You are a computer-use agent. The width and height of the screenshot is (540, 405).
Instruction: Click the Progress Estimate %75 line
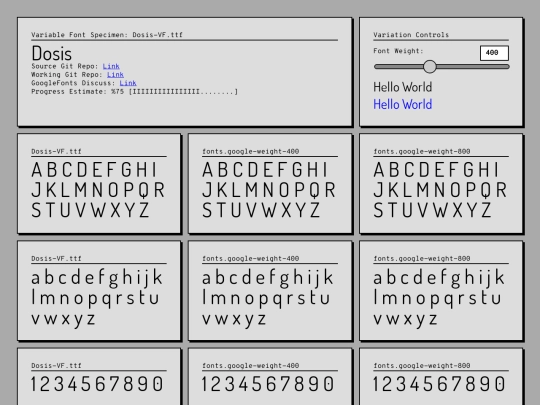tap(134, 92)
